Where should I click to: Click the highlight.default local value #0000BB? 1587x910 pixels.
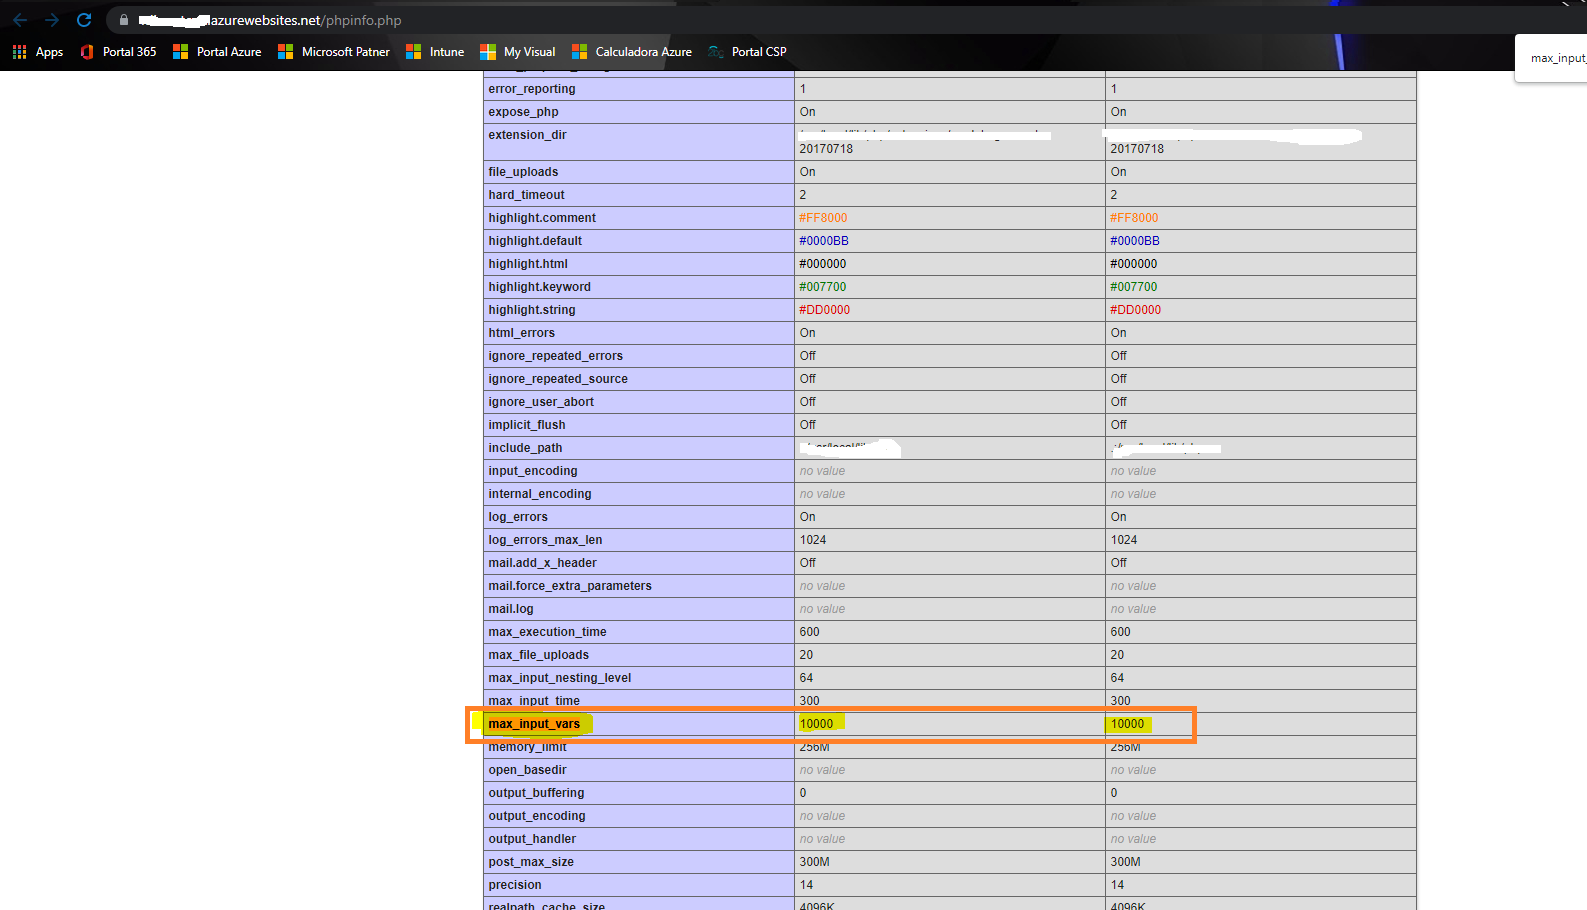824,241
